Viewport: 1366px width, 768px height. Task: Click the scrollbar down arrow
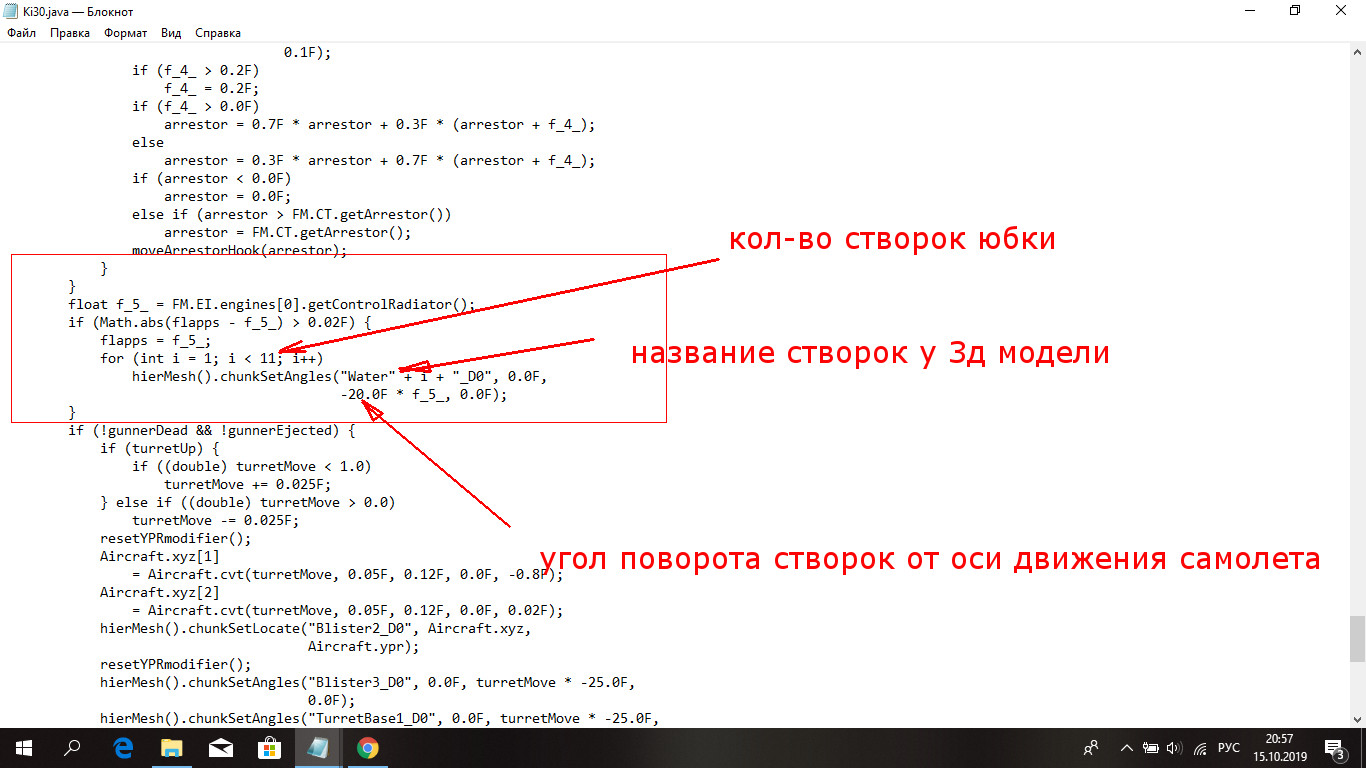coord(1357,718)
